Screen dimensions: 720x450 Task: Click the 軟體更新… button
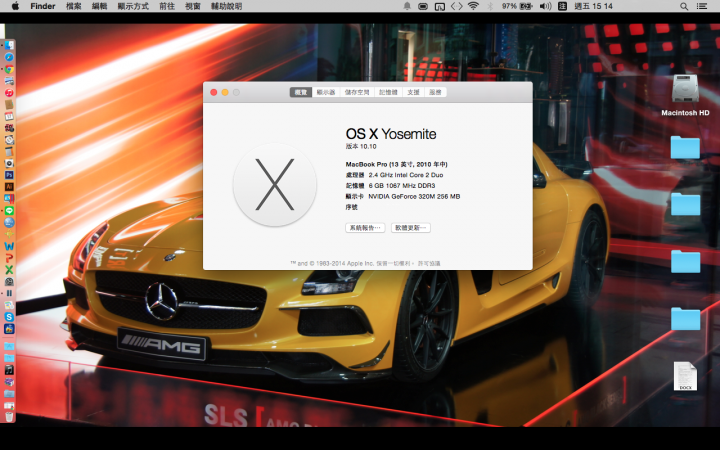(411, 228)
